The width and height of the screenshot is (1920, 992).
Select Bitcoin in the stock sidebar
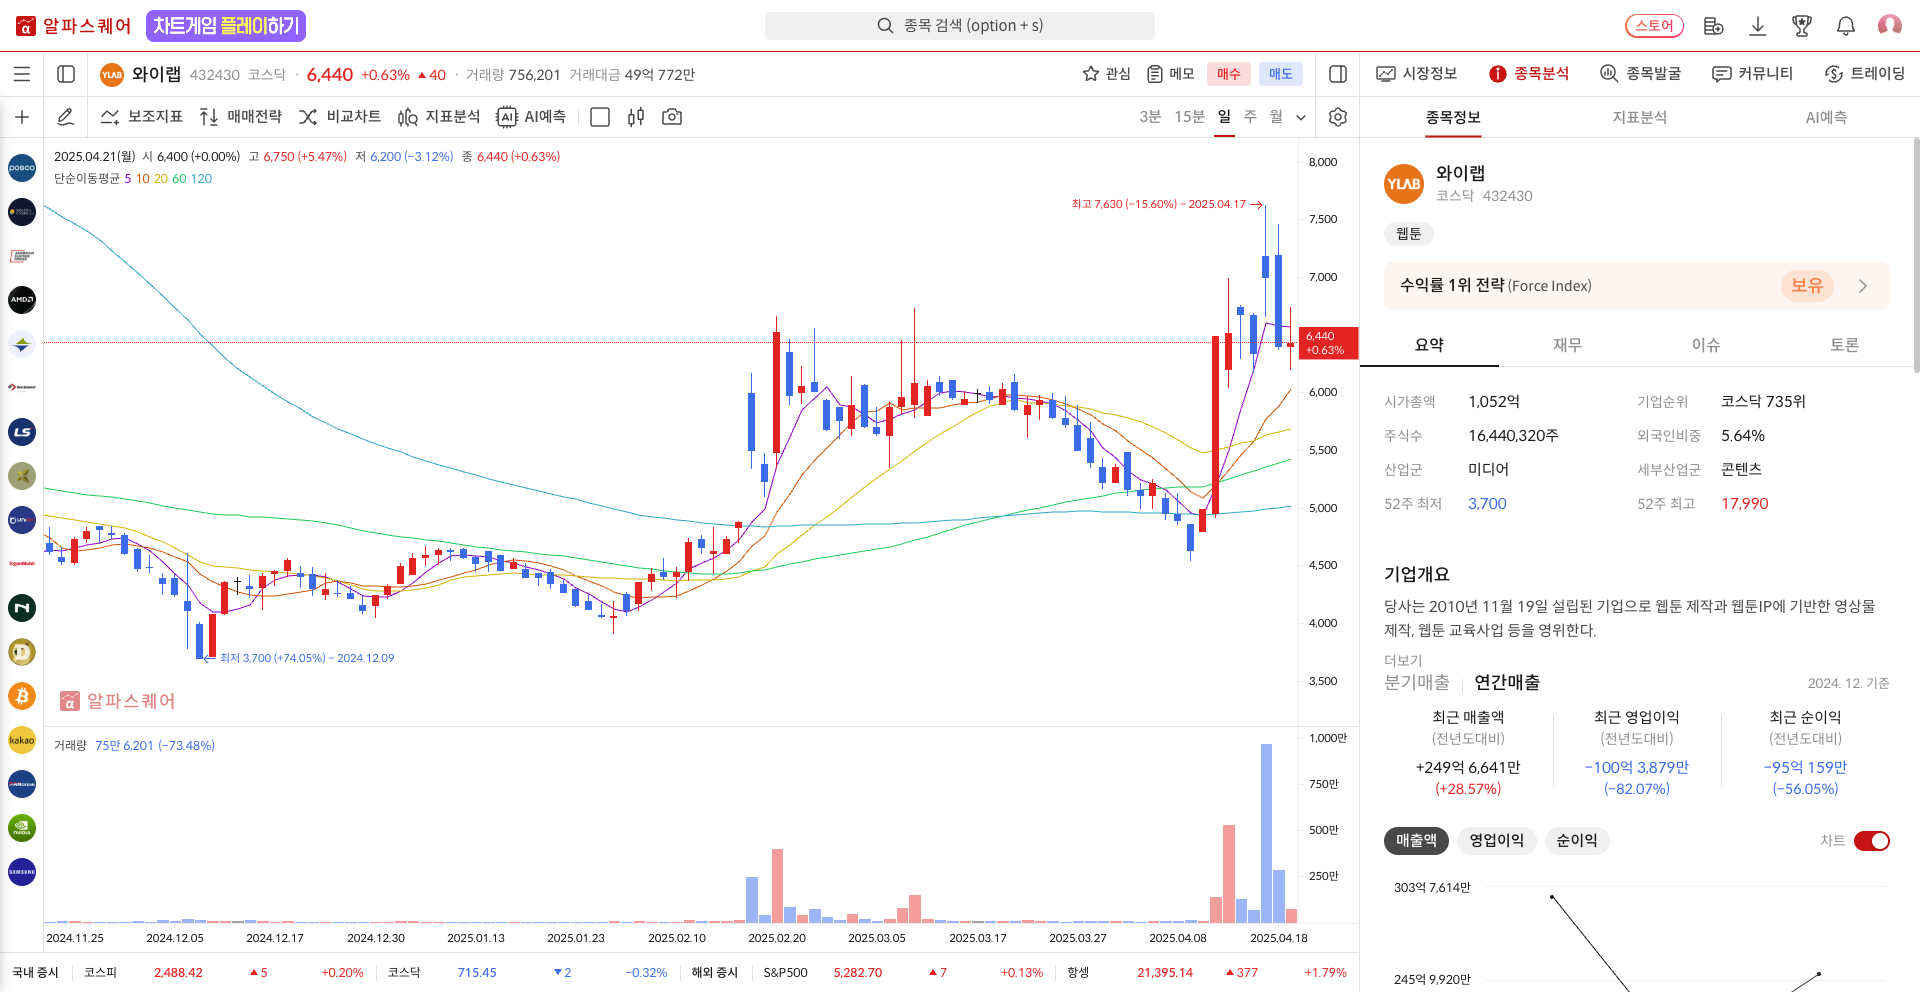22,696
